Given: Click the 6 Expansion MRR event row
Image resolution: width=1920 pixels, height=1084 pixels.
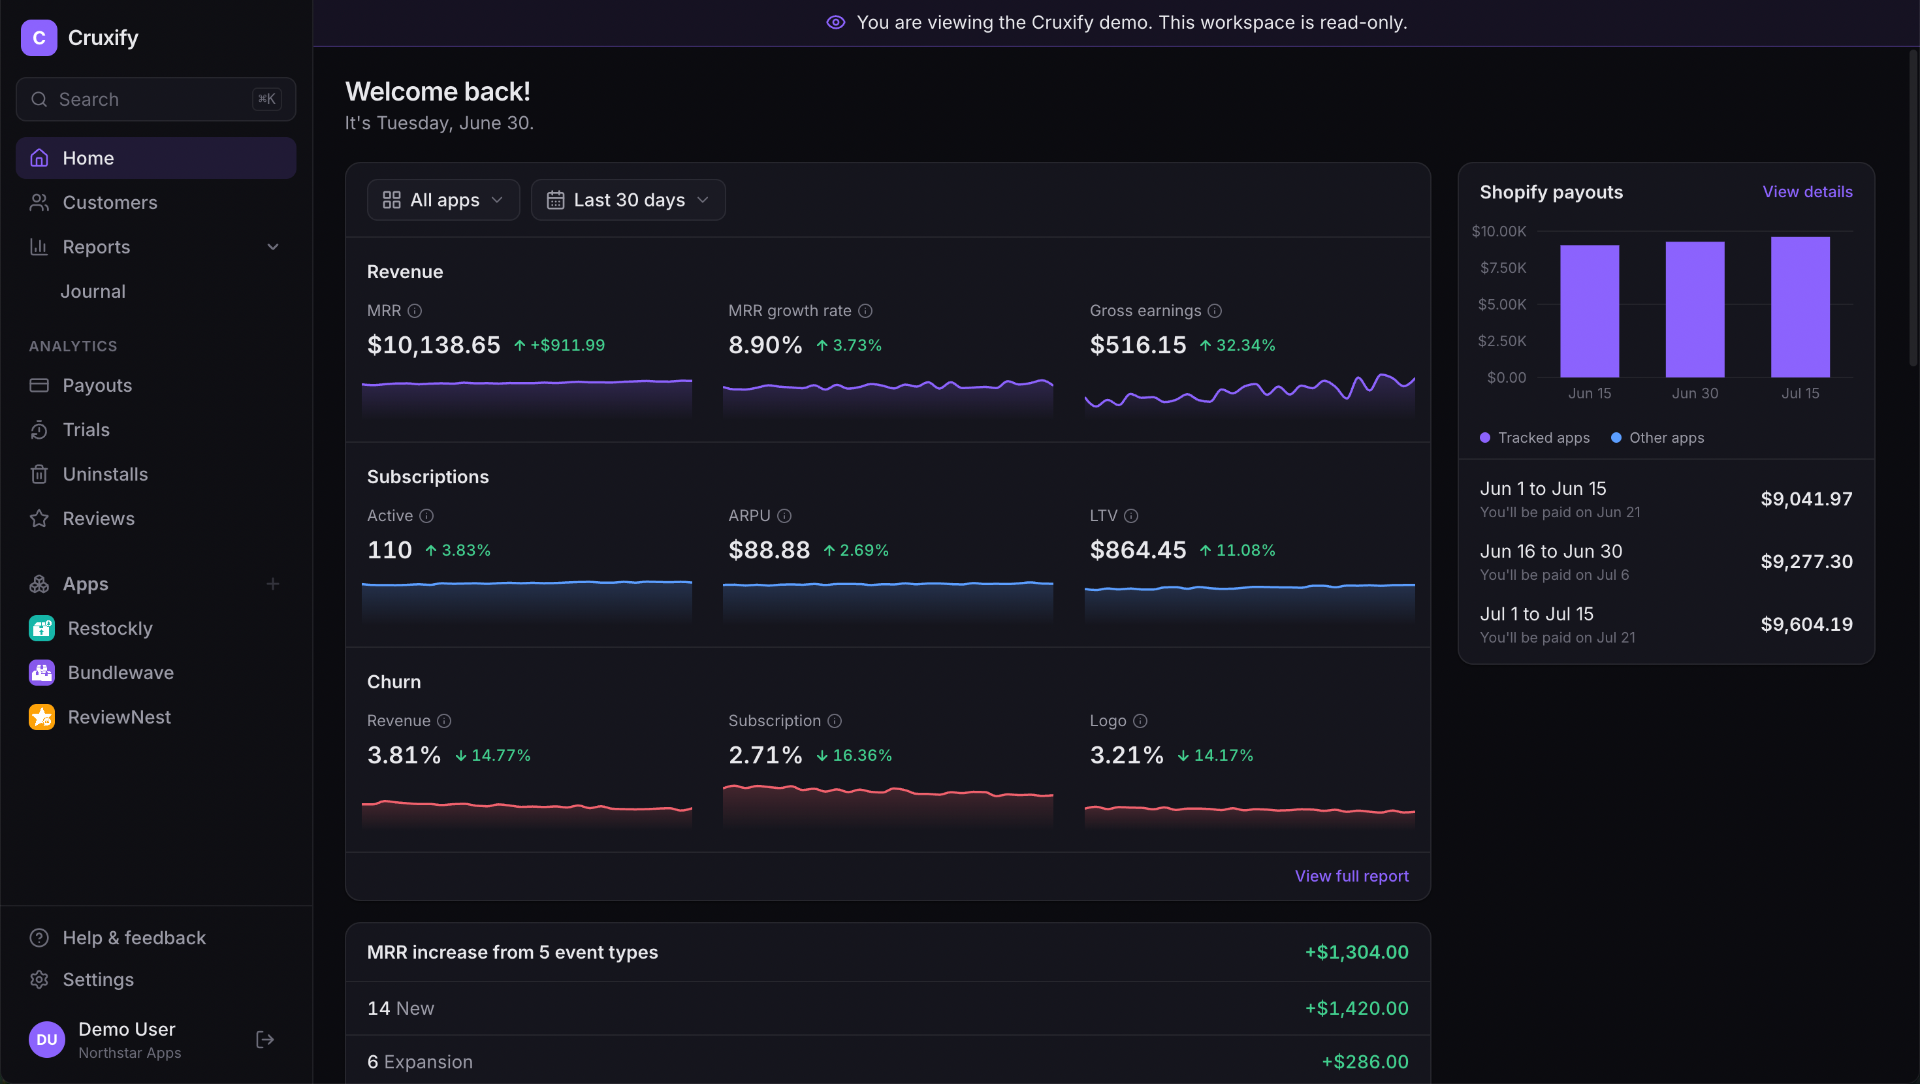Looking at the screenshot, I should click(x=888, y=1061).
